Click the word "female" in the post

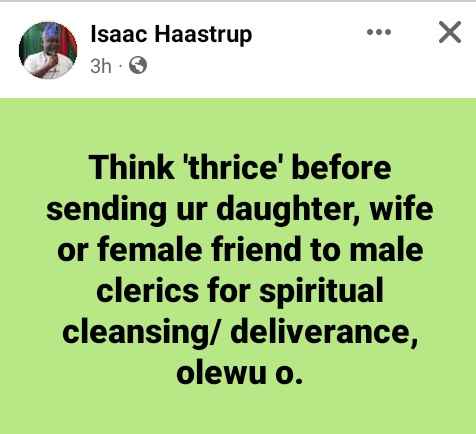click(x=150, y=250)
